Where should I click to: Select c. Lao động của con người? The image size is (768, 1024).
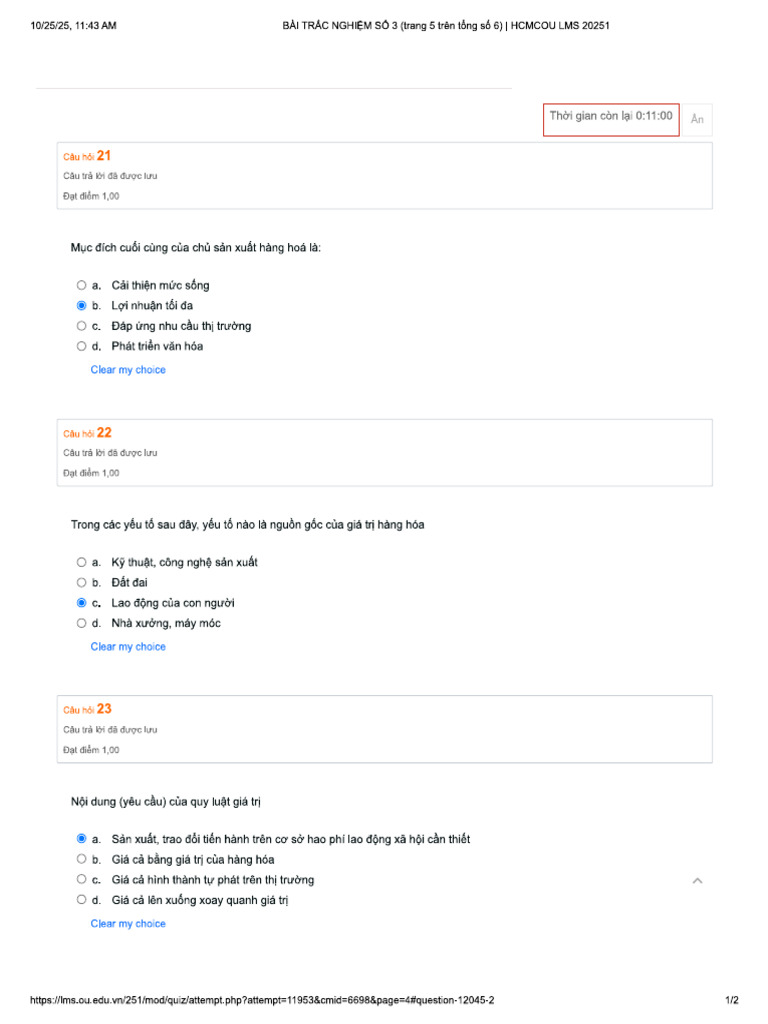tap(82, 603)
